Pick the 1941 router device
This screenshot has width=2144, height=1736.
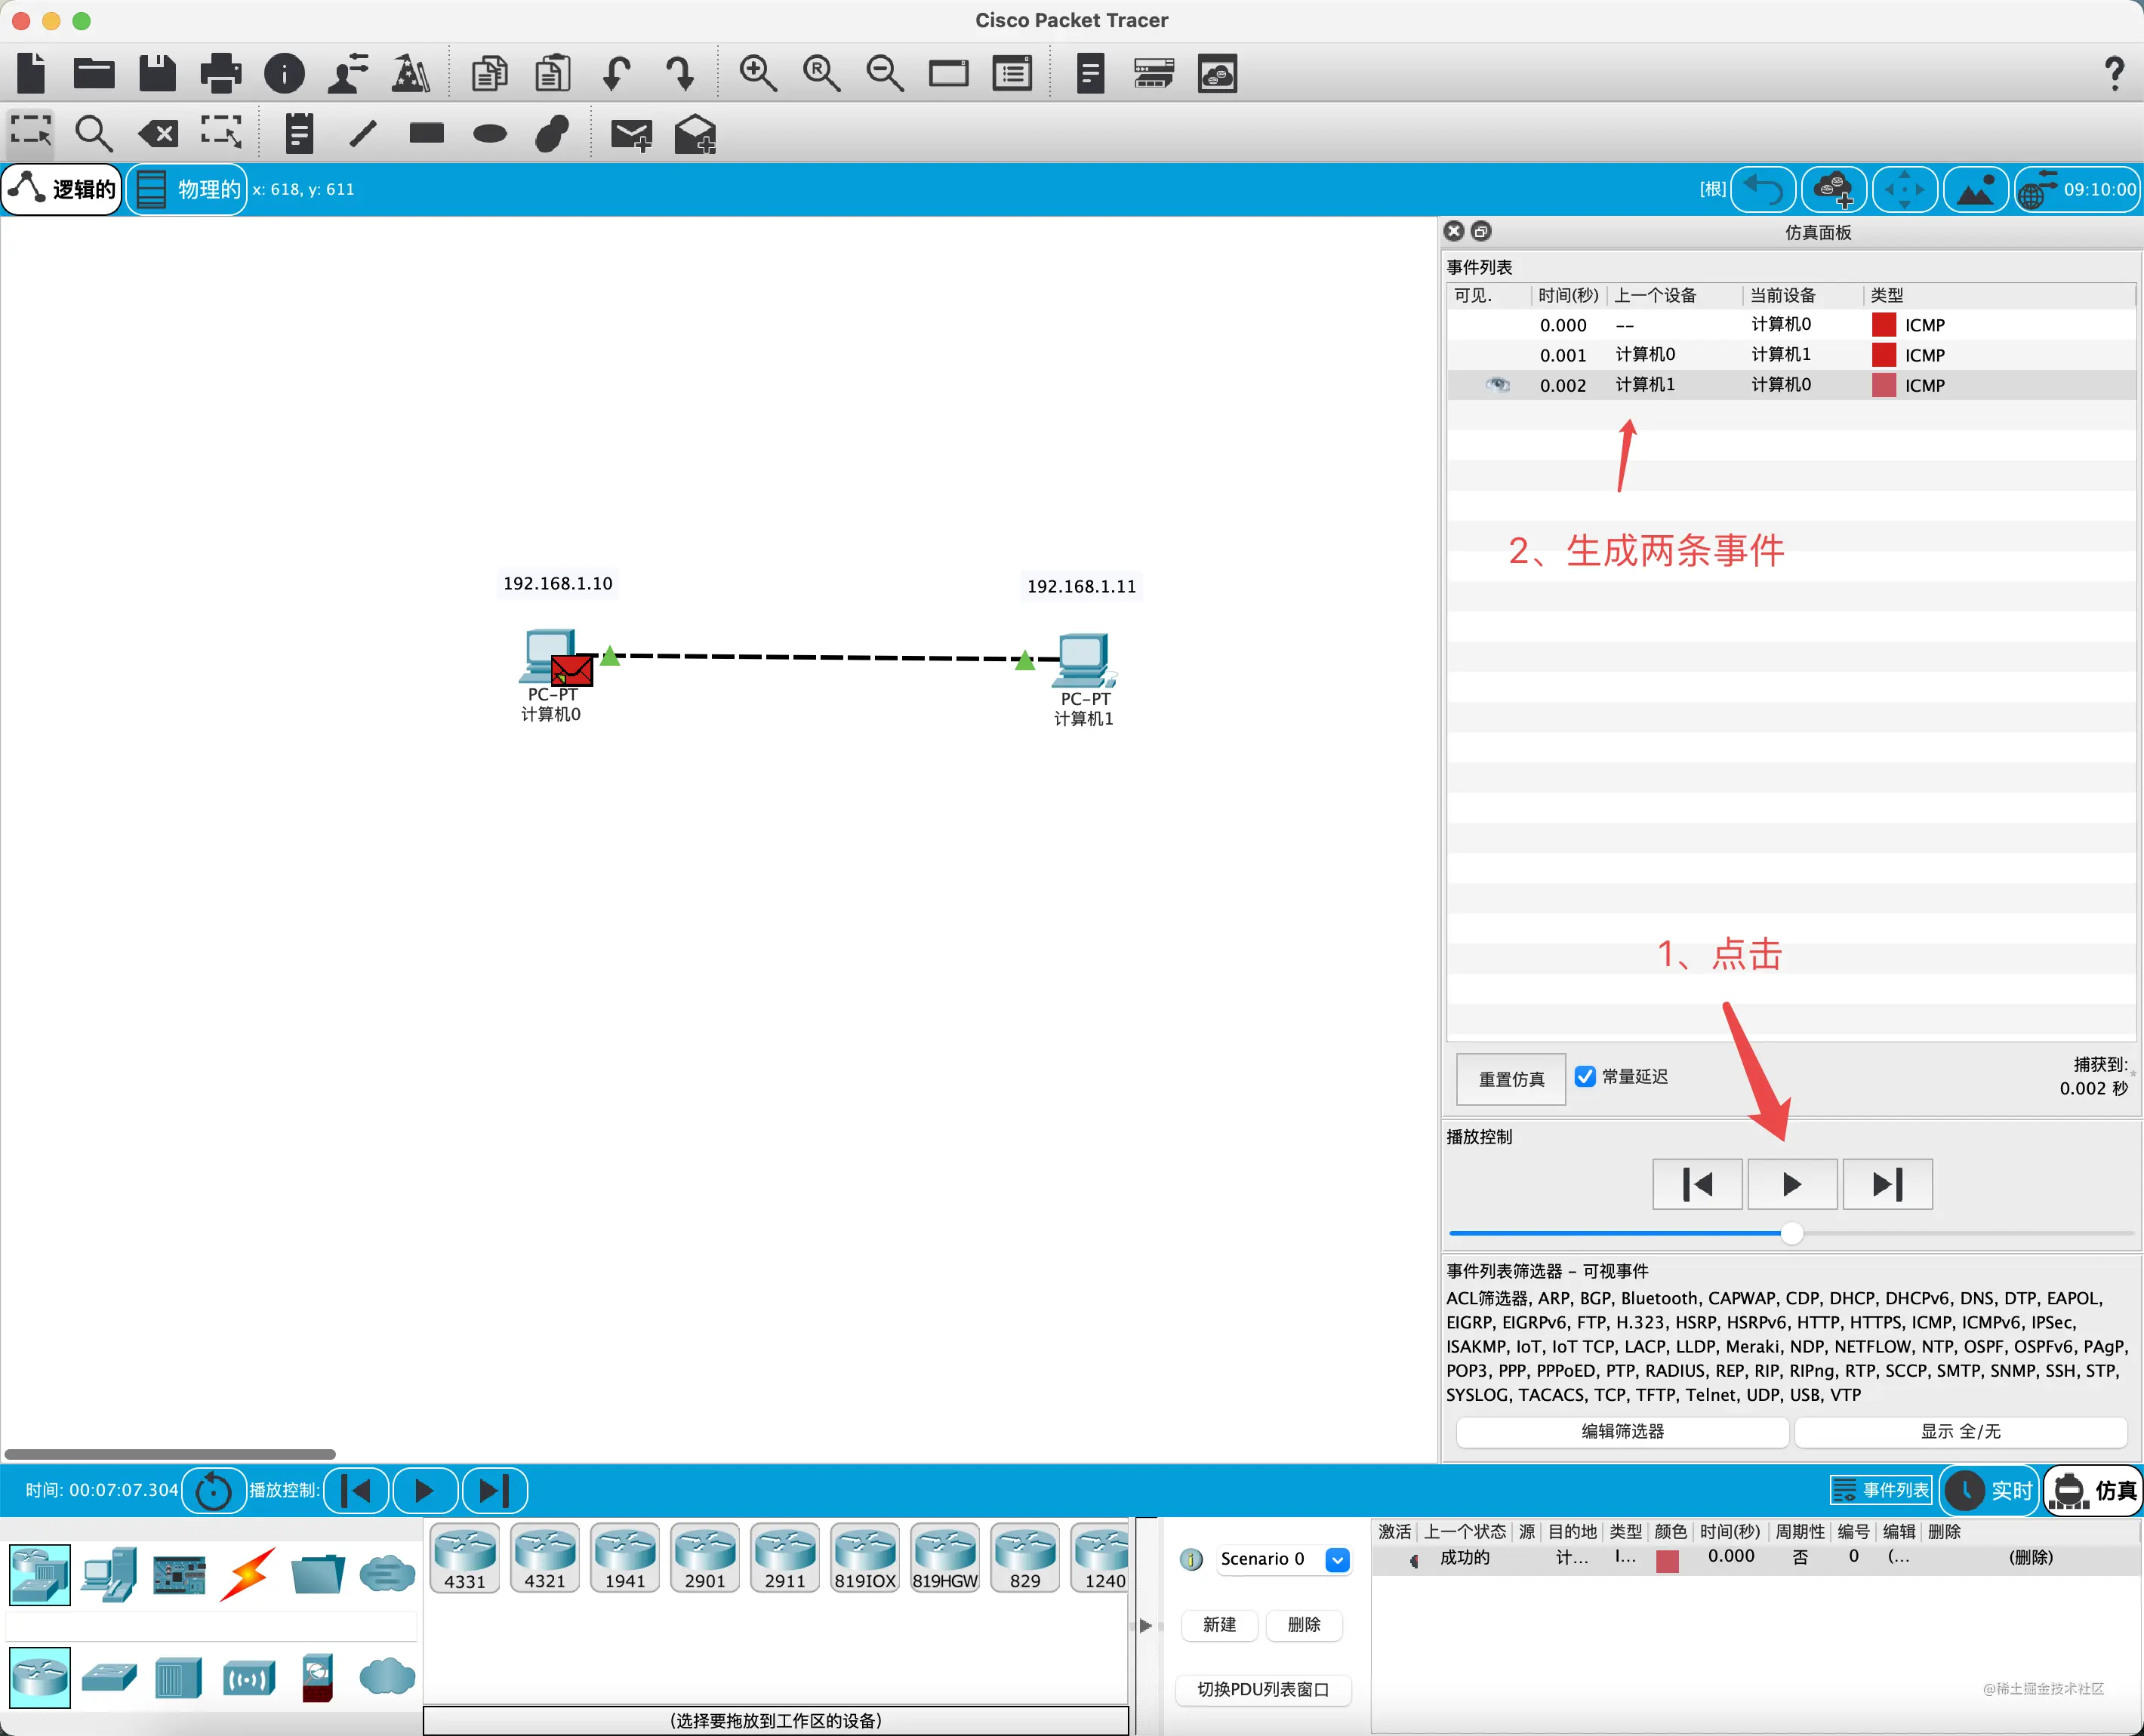pos(625,1558)
